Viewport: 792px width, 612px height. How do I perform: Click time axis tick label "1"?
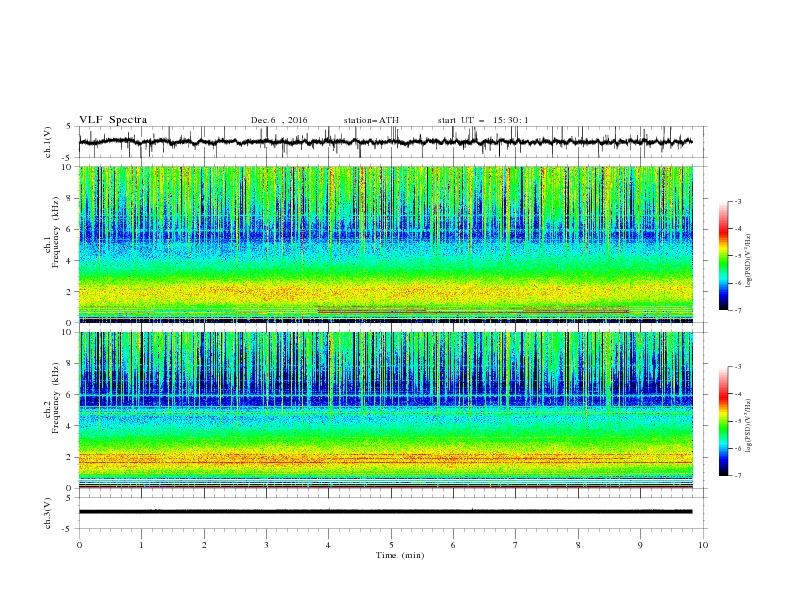click(141, 545)
